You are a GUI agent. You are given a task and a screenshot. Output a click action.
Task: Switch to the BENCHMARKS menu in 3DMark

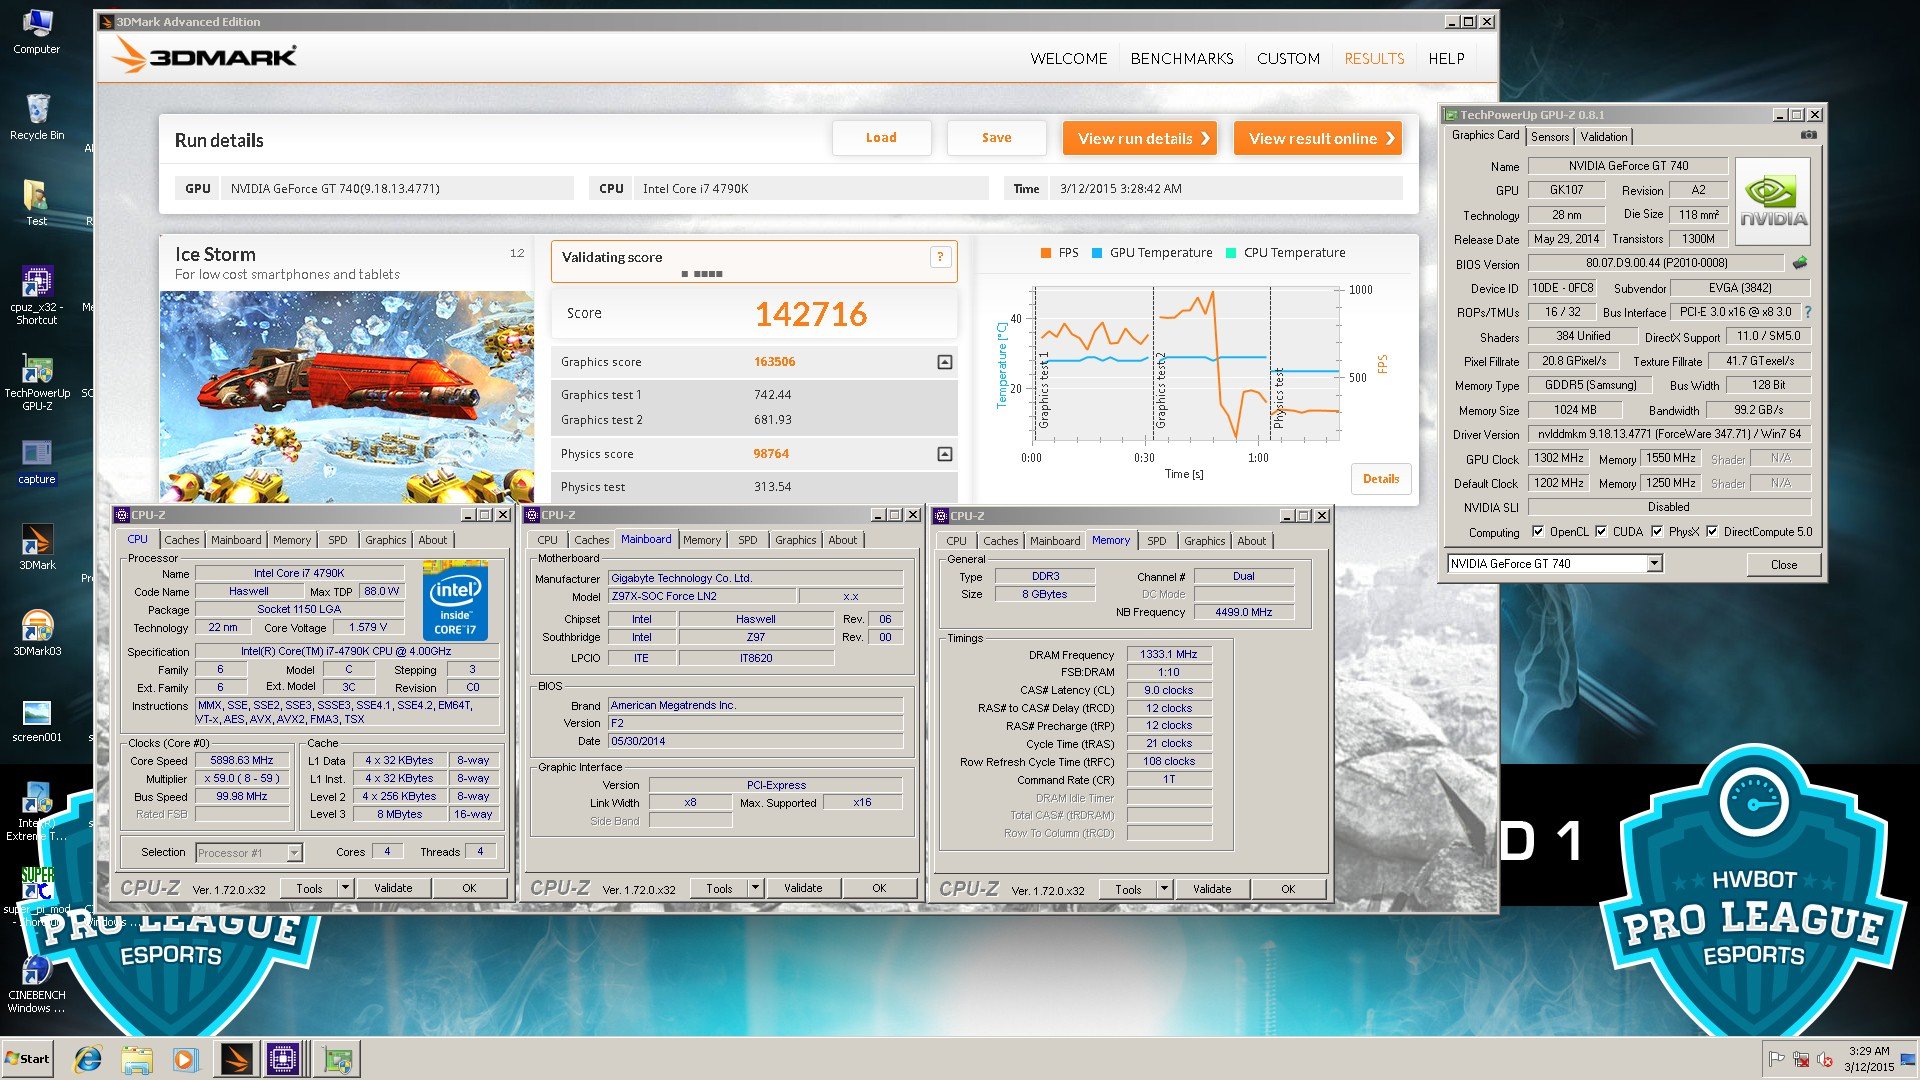tap(1182, 59)
